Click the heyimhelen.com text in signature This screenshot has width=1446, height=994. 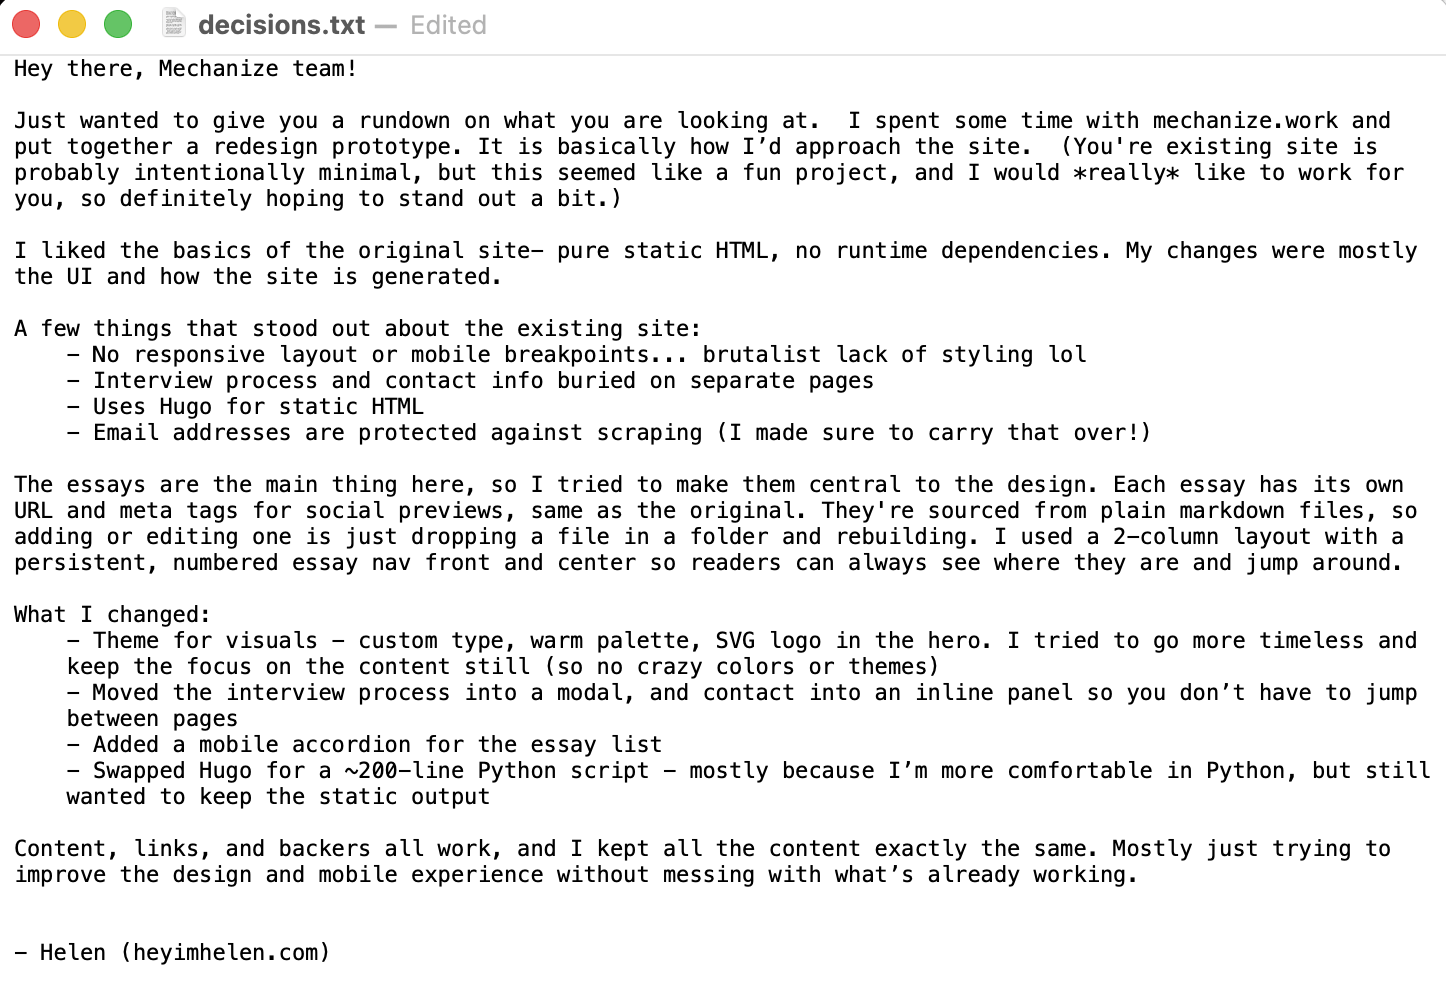coord(225,953)
